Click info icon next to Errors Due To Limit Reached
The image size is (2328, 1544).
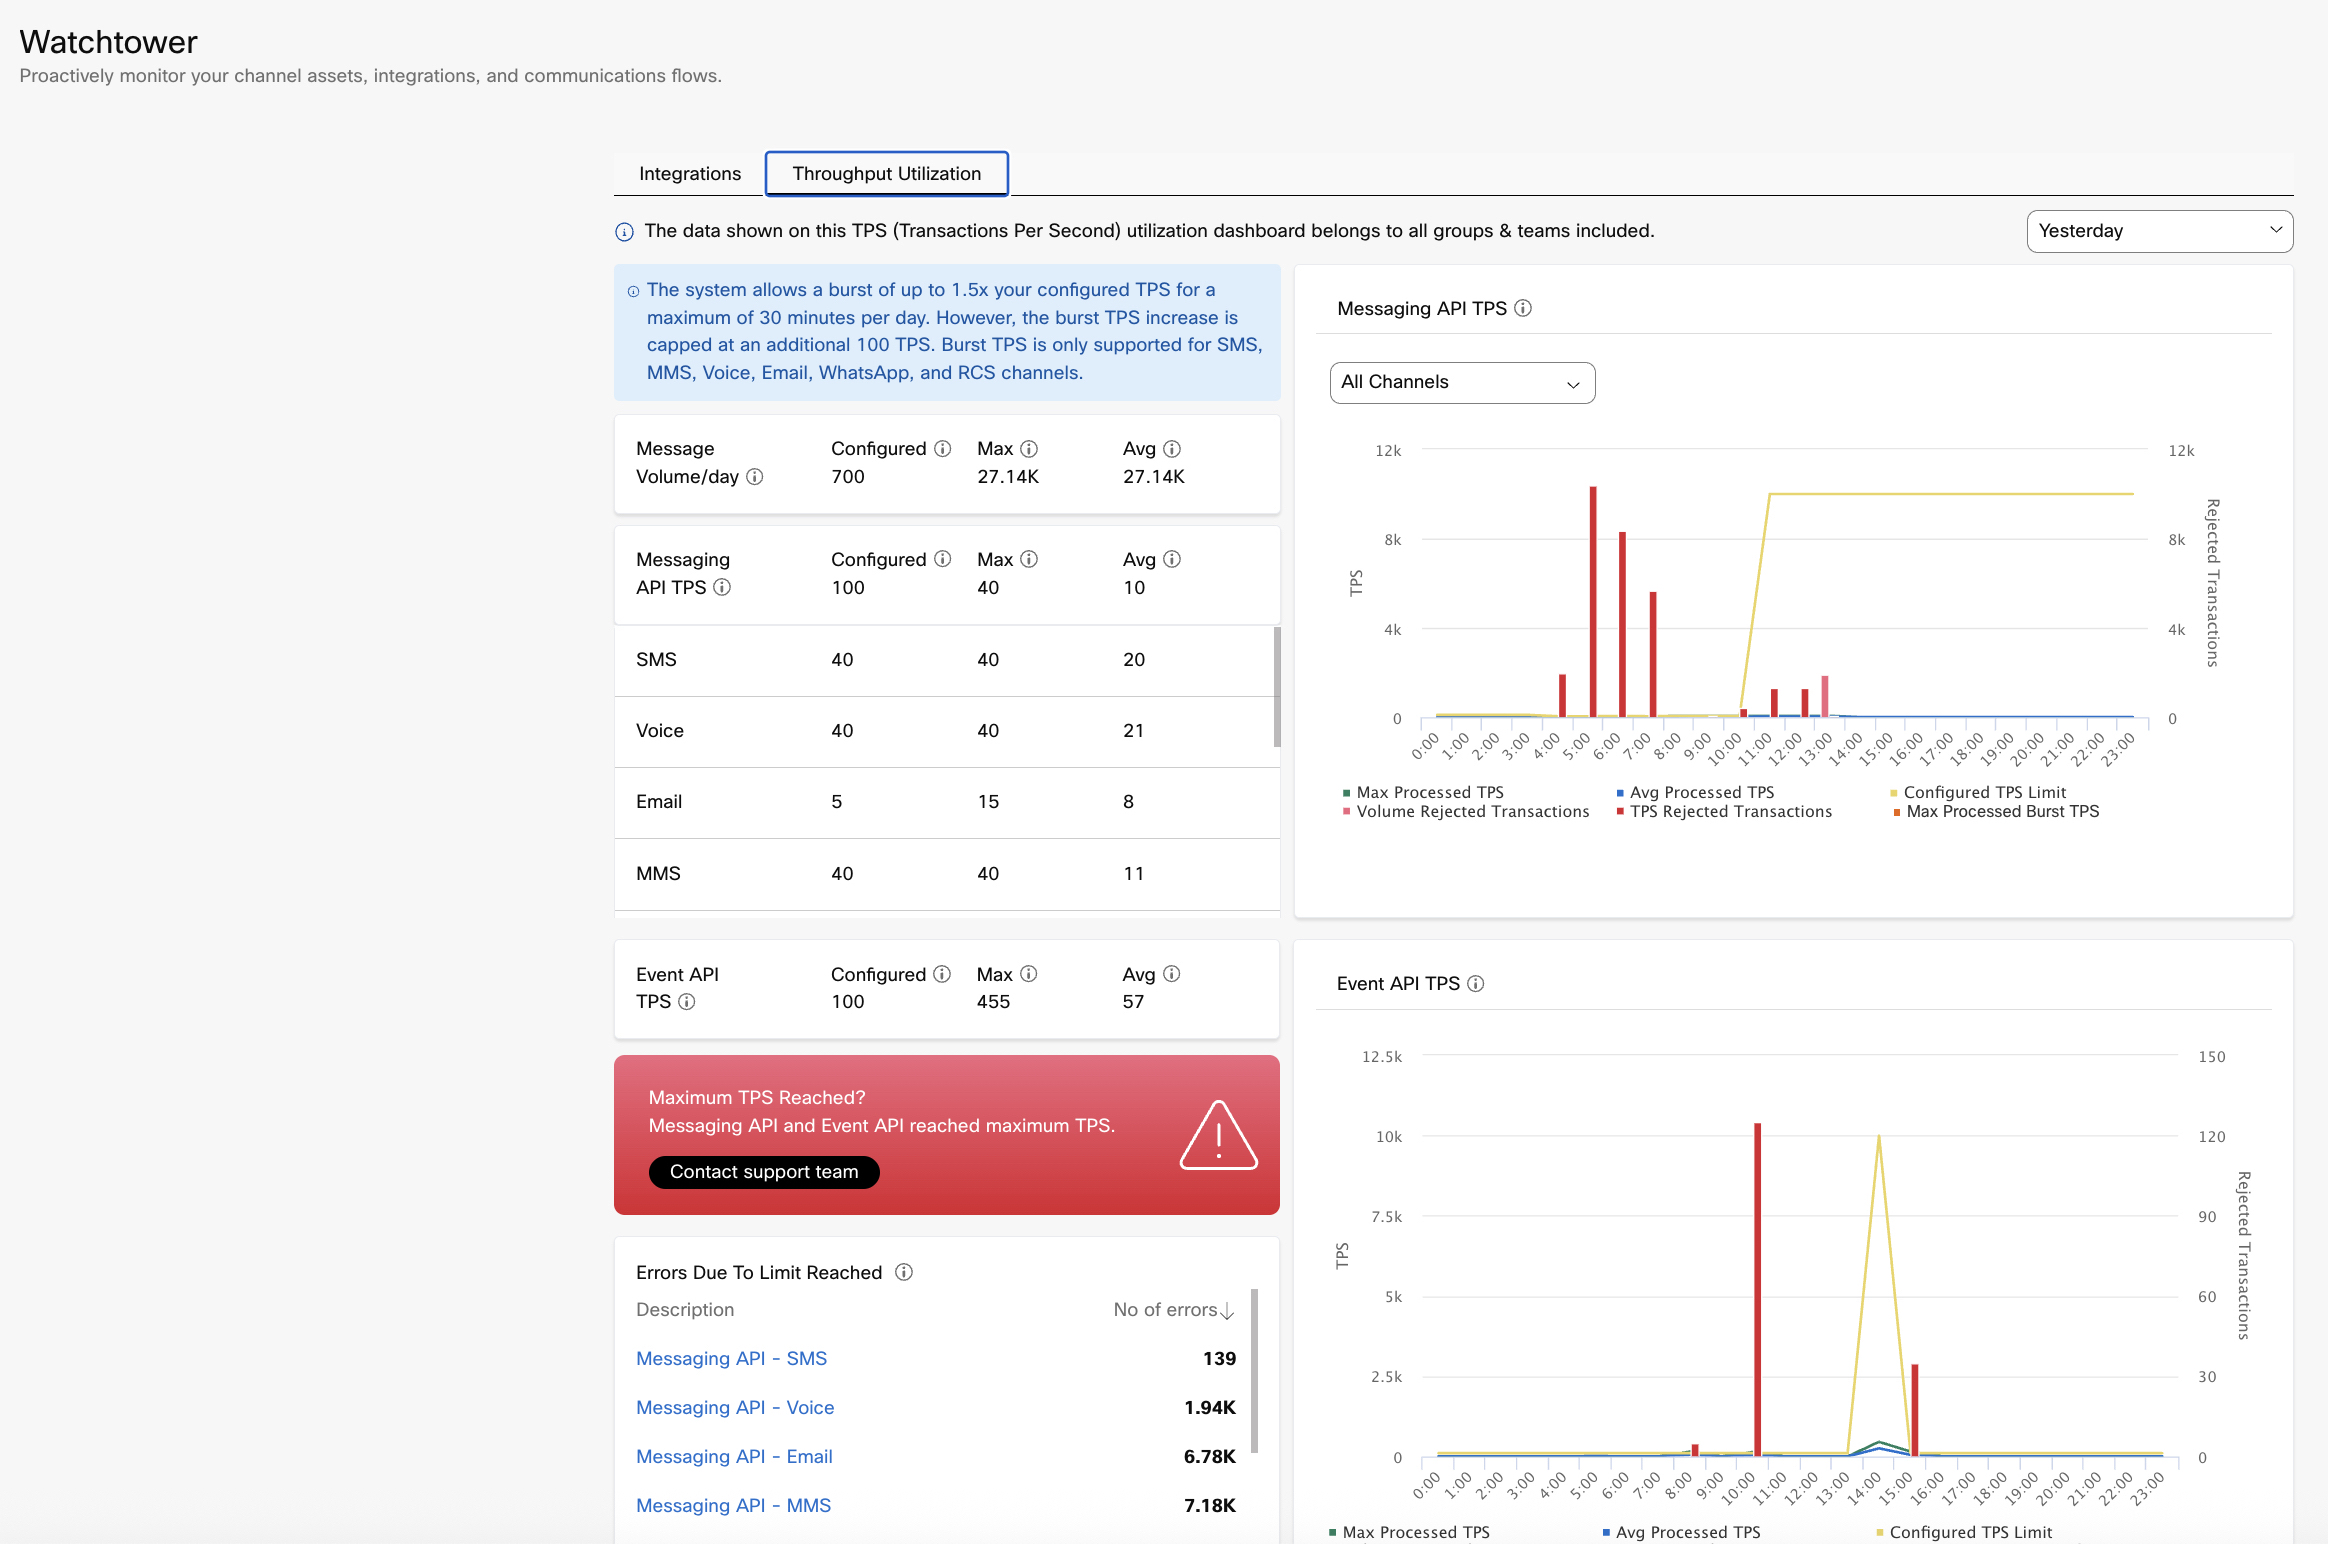point(904,1272)
